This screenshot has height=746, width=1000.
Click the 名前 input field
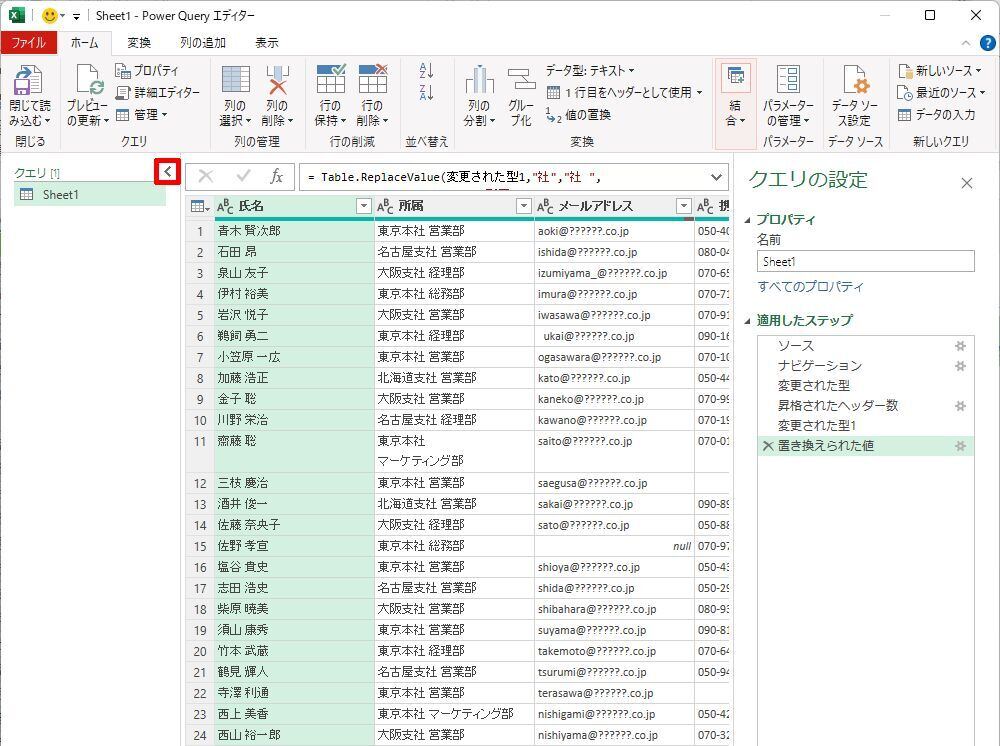tap(865, 261)
